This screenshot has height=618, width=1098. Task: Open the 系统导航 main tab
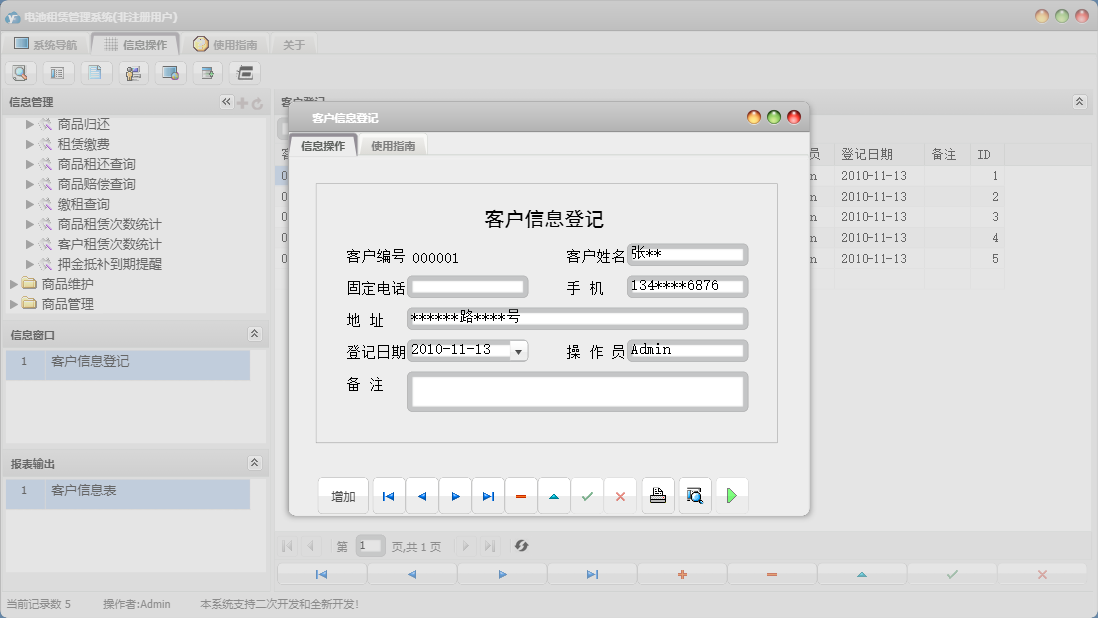click(x=45, y=44)
